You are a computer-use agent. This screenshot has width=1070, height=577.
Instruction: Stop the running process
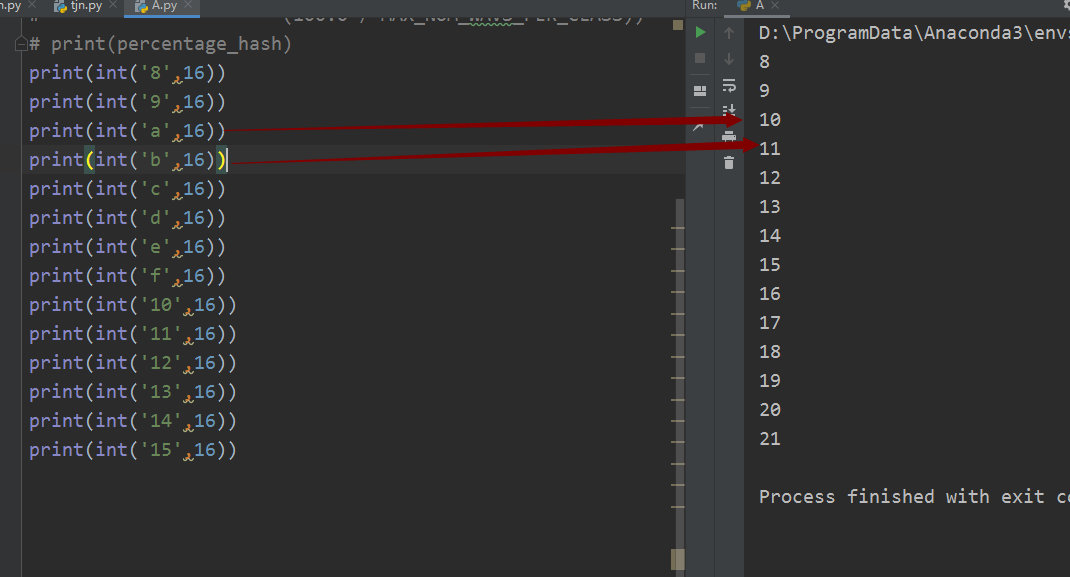coord(700,56)
